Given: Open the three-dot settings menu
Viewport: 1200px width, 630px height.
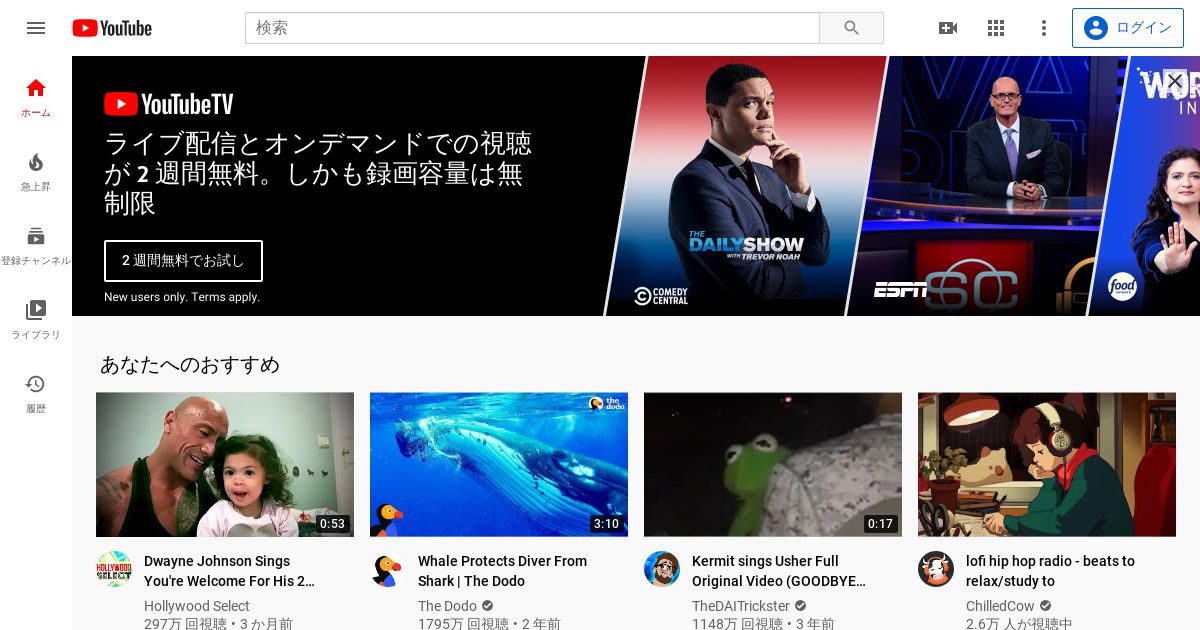Looking at the screenshot, I should pyautogui.click(x=1044, y=28).
